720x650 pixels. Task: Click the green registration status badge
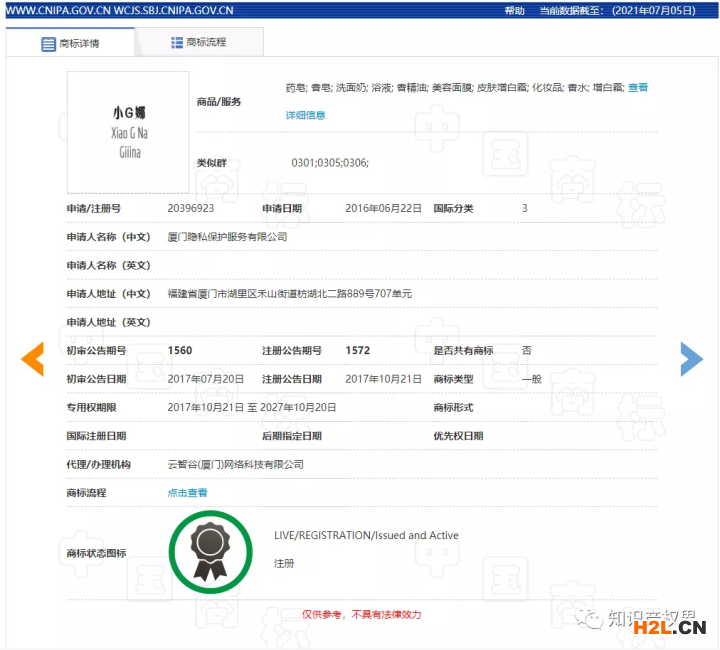pyautogui.click(x=209, y=552)
